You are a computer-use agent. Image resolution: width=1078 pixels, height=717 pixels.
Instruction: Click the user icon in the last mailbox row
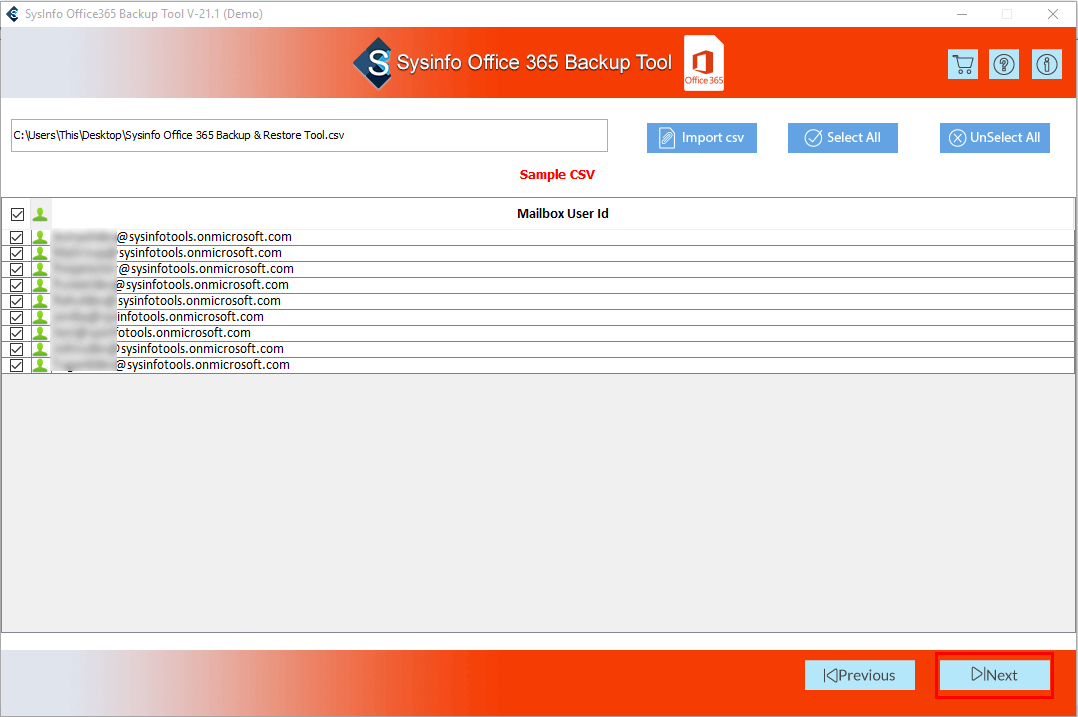point(40,365)
